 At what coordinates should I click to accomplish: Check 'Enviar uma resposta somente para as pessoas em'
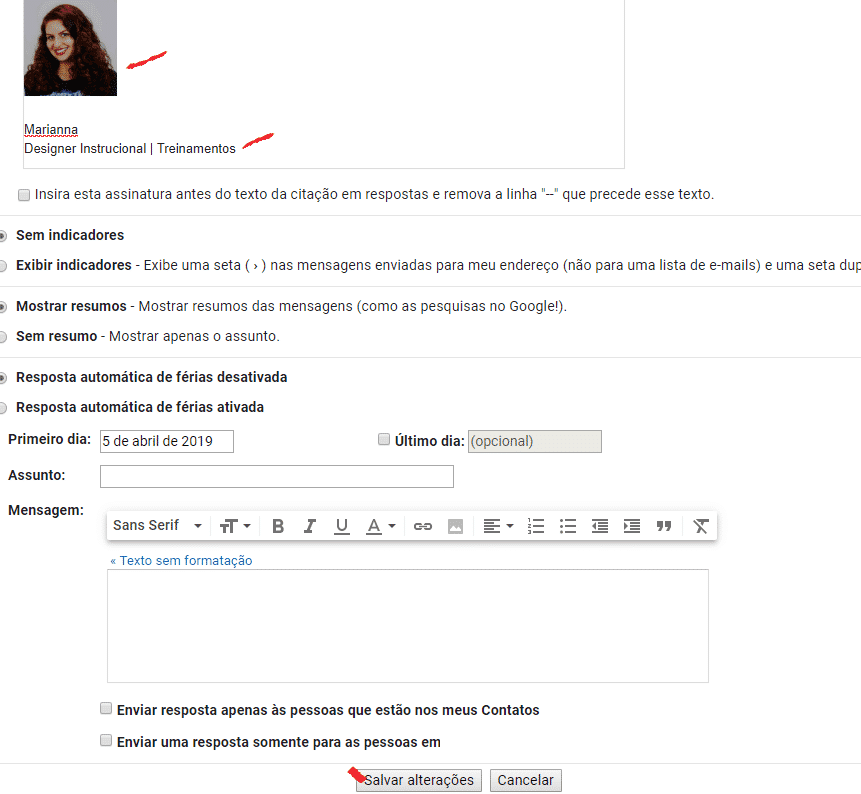[x=106, y=740]
